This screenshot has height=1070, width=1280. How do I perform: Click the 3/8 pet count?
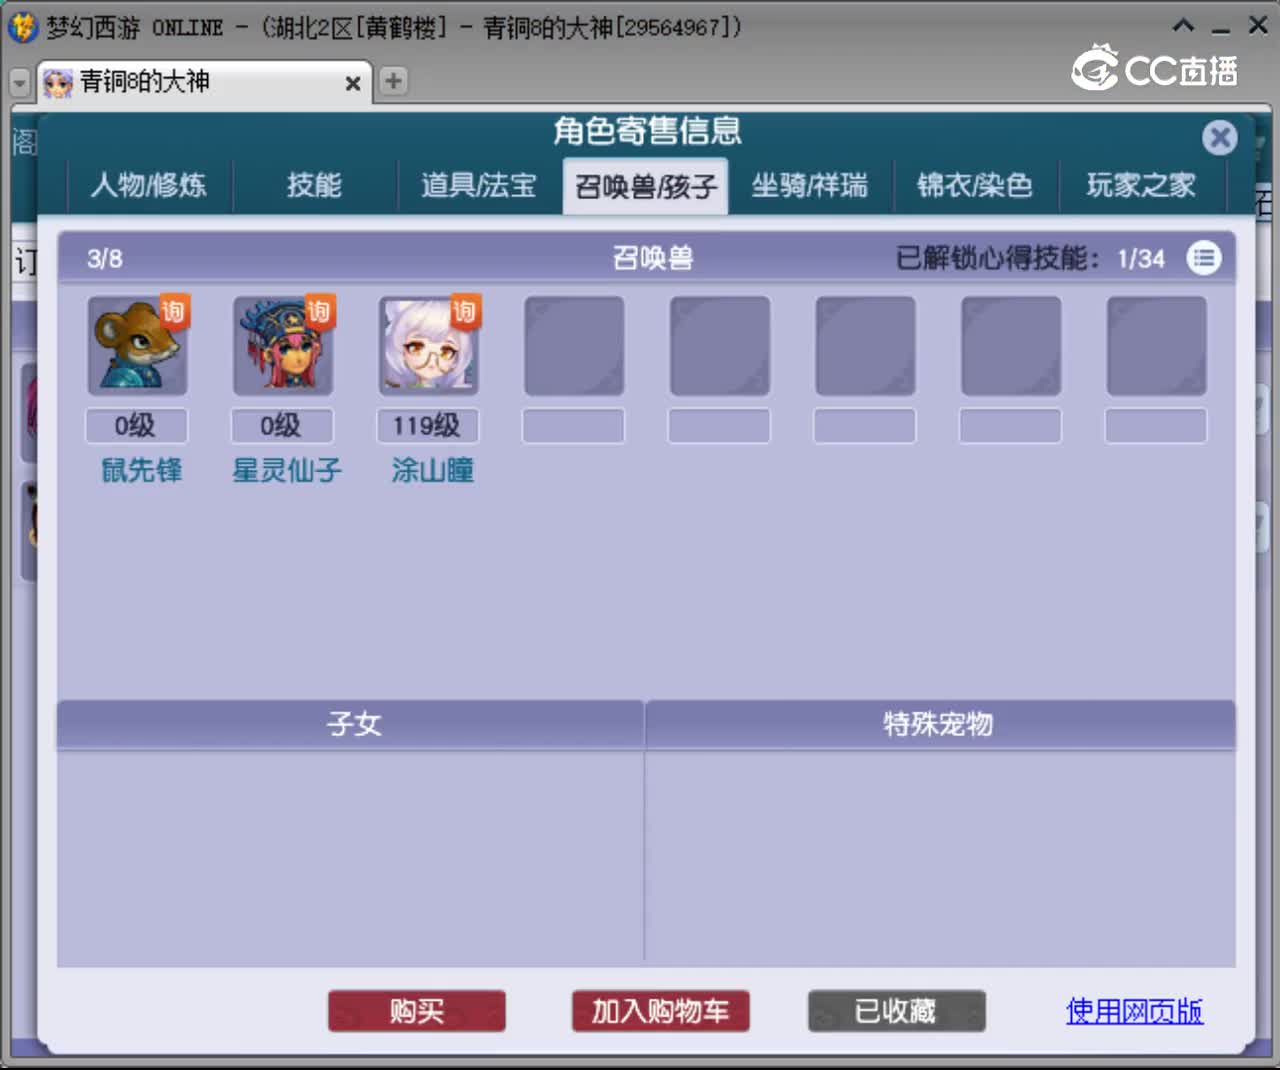click(x=105, y=259)
